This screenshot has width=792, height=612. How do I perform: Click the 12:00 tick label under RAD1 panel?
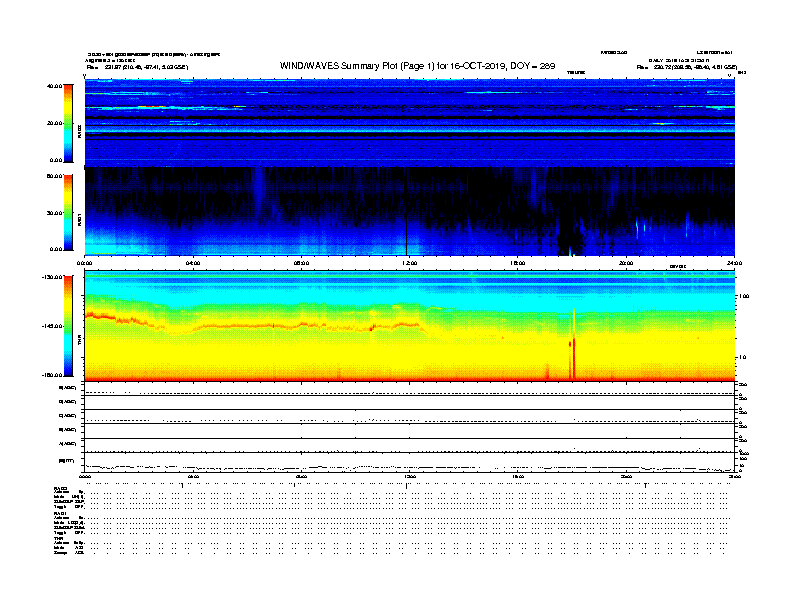410,263
